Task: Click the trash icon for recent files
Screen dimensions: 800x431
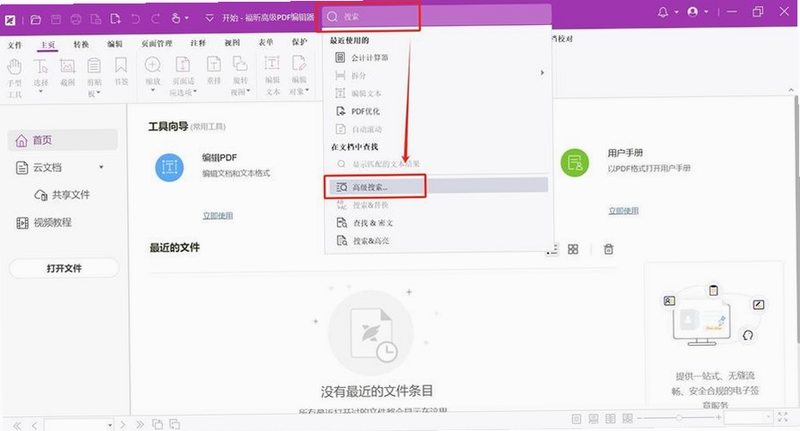Action: click(608, 249)
